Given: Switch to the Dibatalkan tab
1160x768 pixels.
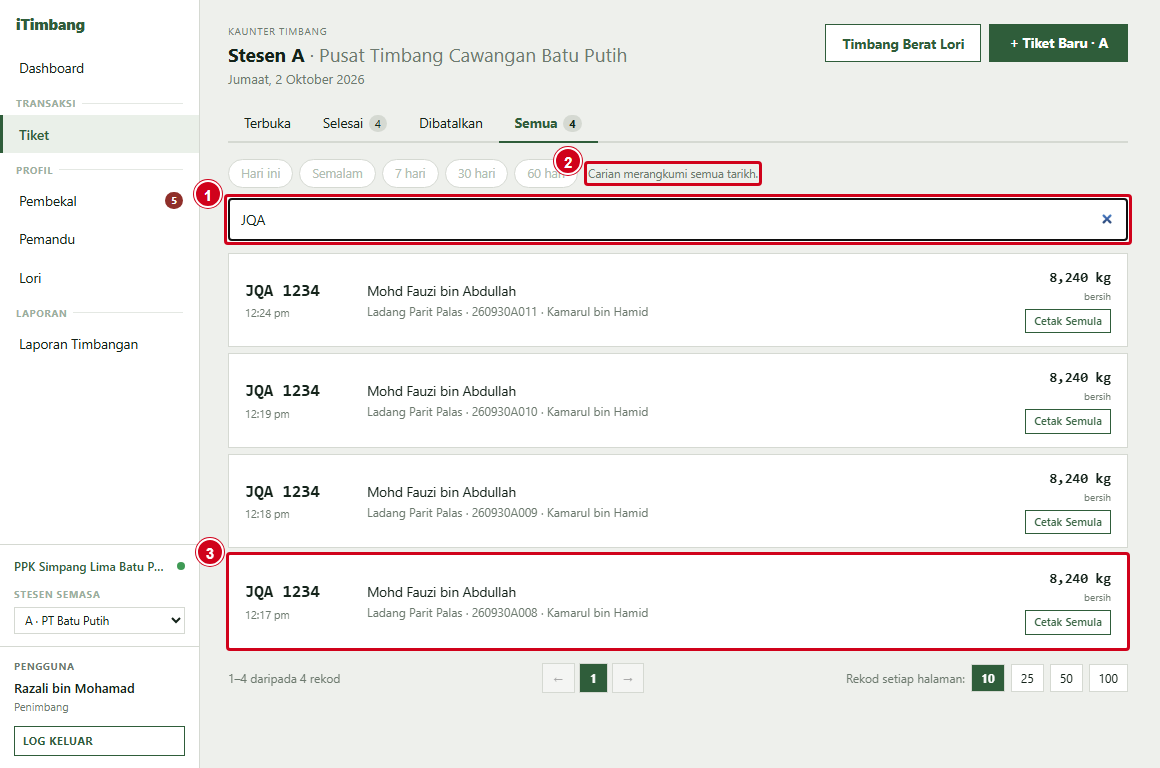Looking at the screenshot, I should [451, 124].
